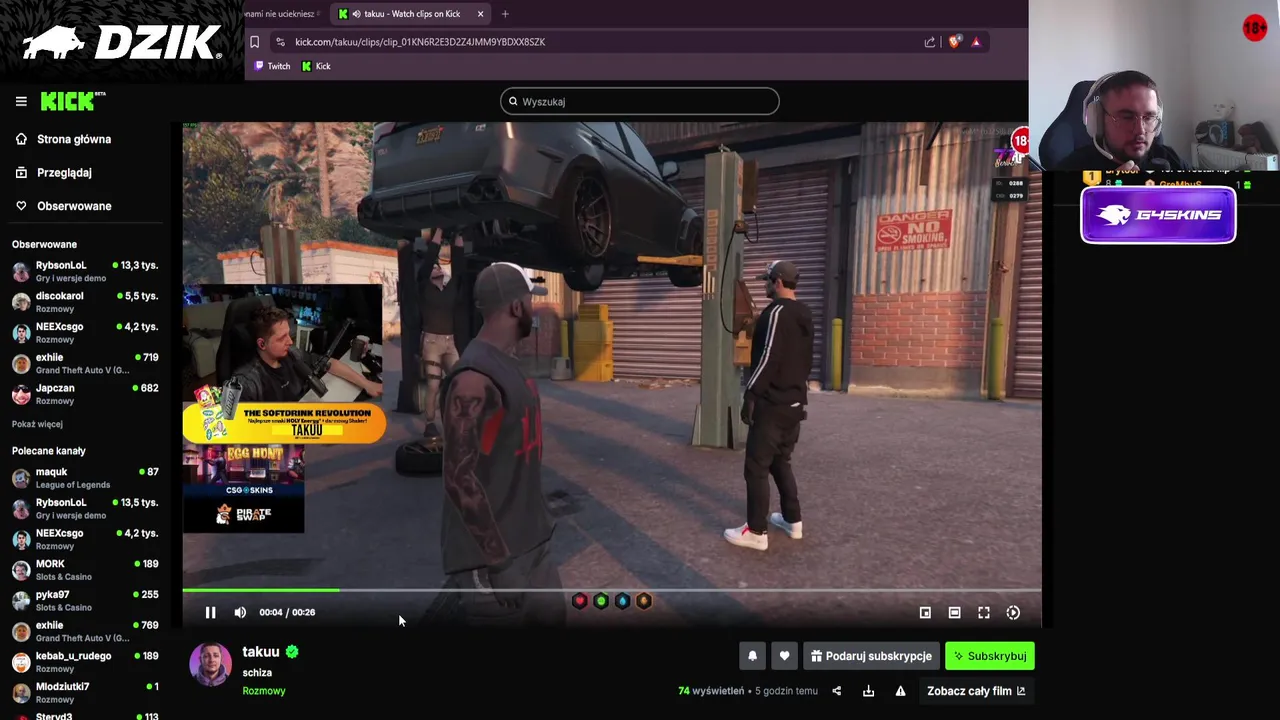This screenshot has height=720, width=1280.
Task: Click the Brave Rewards triangle icon
Action: pyautogui.click(x=976, y=42)
